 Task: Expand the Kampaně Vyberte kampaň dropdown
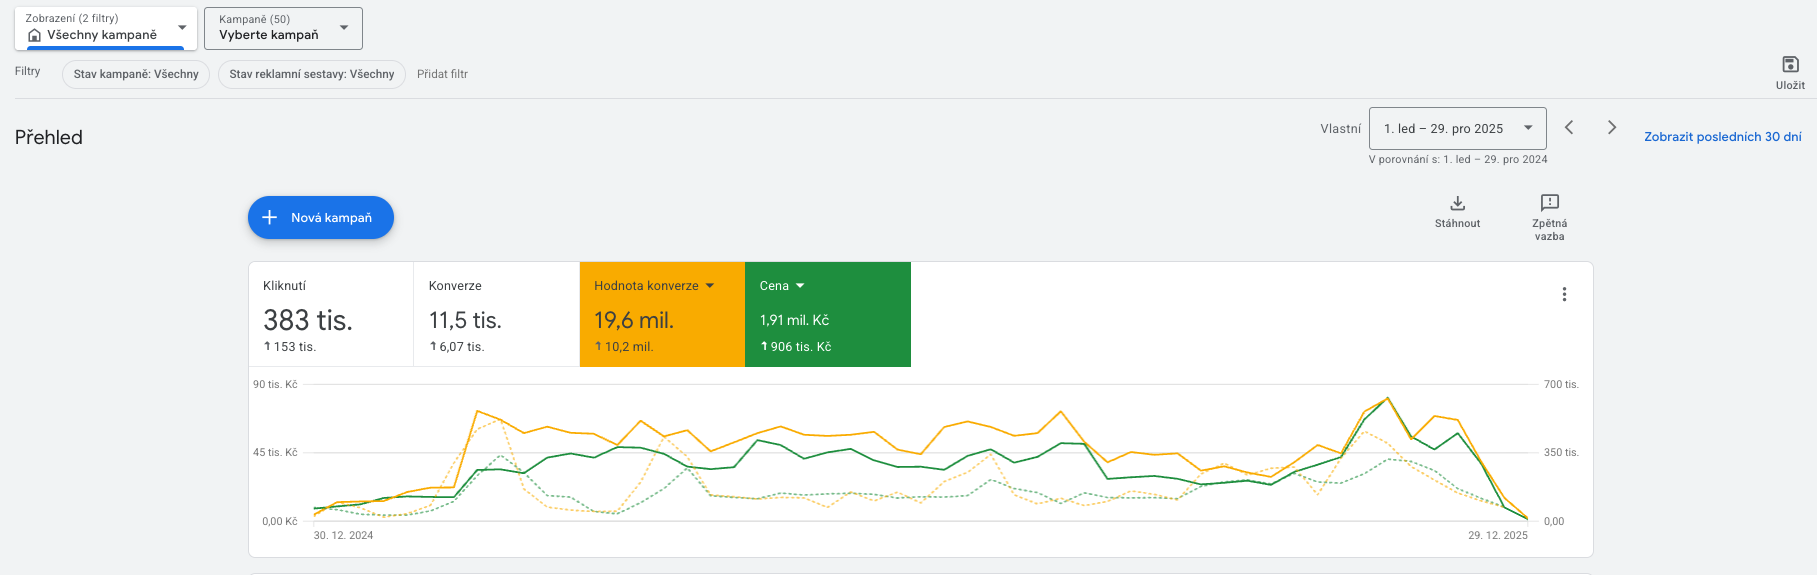[x=344, y=28]
